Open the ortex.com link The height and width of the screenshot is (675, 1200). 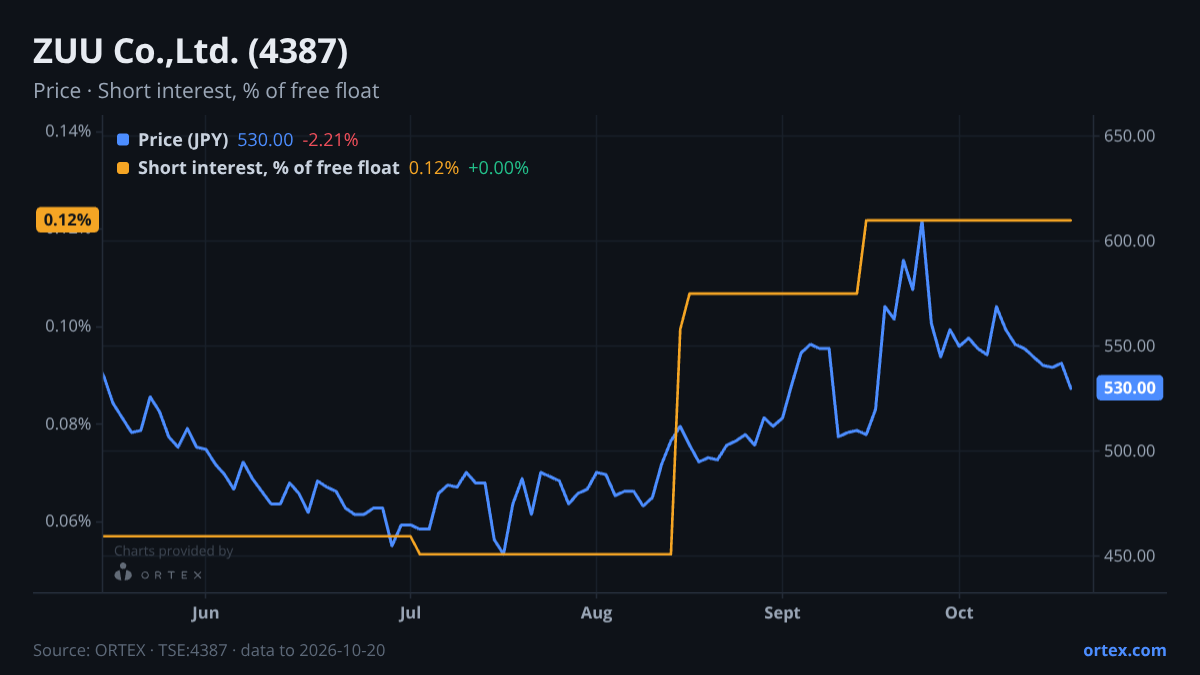pos(1124,650)
